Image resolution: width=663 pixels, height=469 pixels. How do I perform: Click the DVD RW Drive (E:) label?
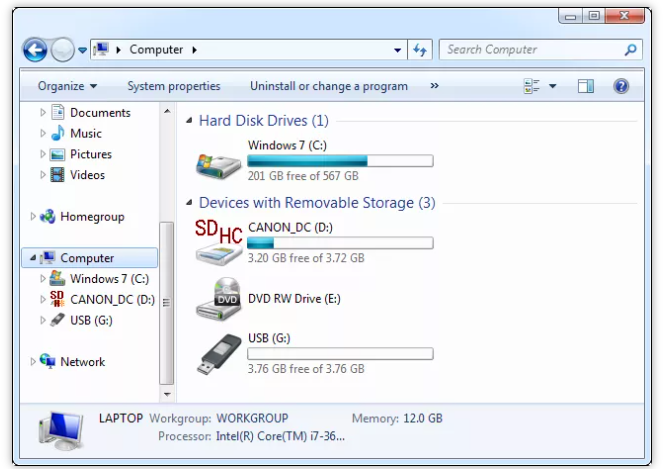click(x=294, y=299)
